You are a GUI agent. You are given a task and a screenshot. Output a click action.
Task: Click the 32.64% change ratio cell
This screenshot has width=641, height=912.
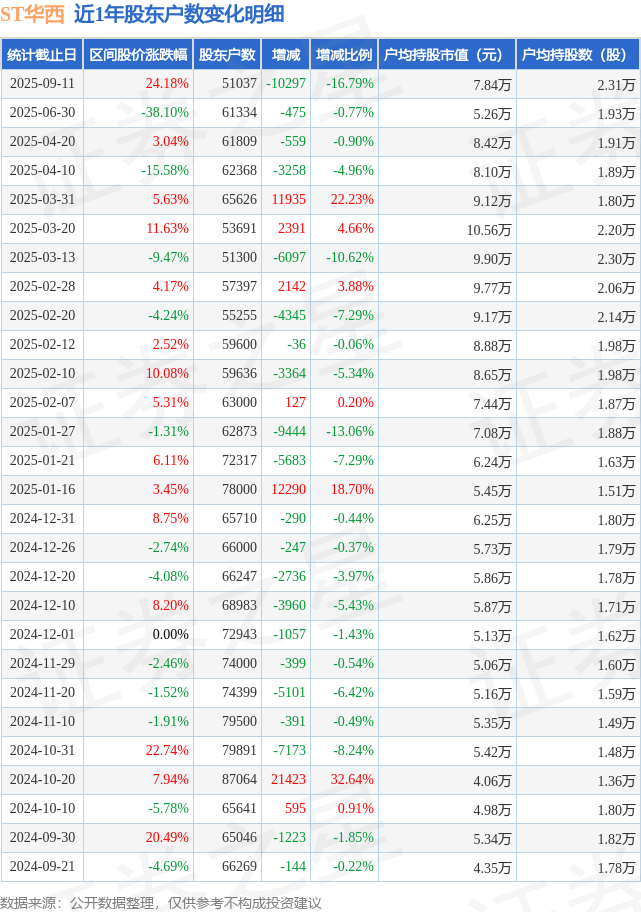352,779
